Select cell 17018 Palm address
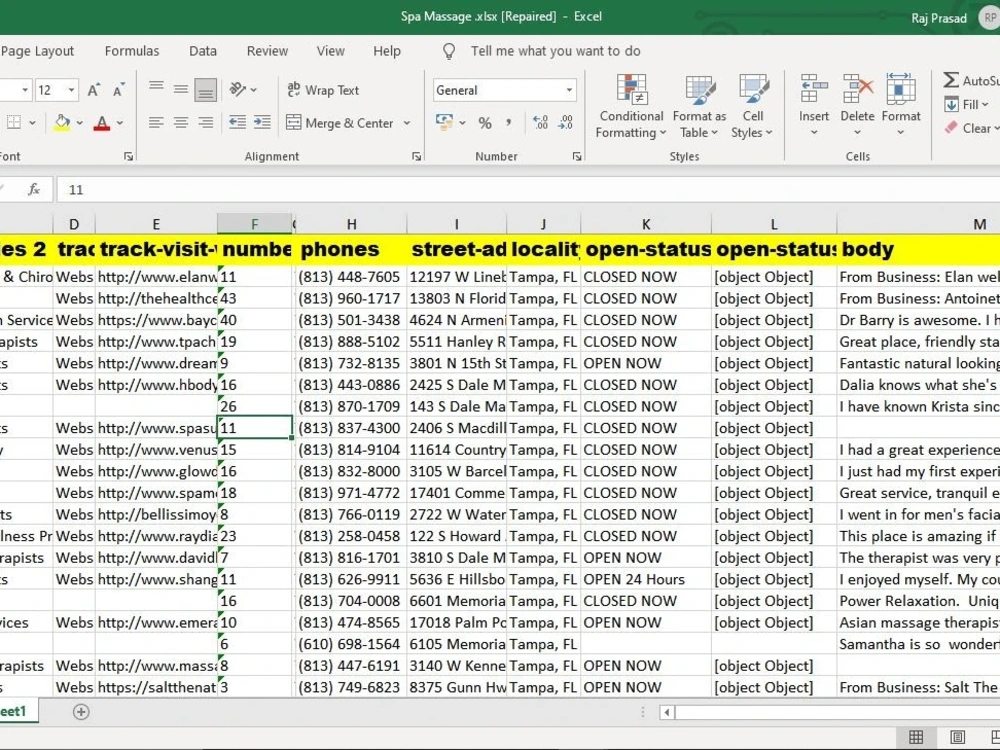This screenshot has width=1000, height=750. tap(457, 622)
